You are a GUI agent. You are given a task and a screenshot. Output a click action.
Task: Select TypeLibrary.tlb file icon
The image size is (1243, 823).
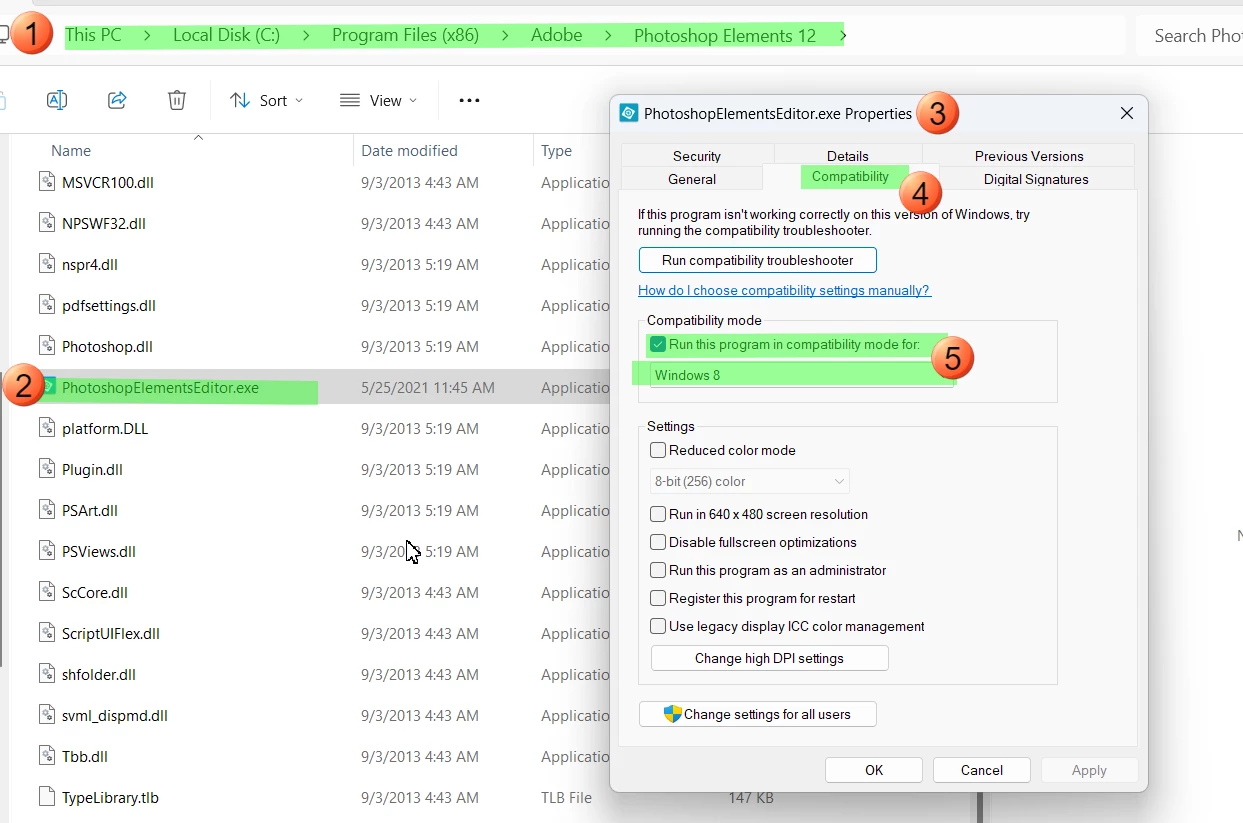pyautogui.click(x=47, y=797)
